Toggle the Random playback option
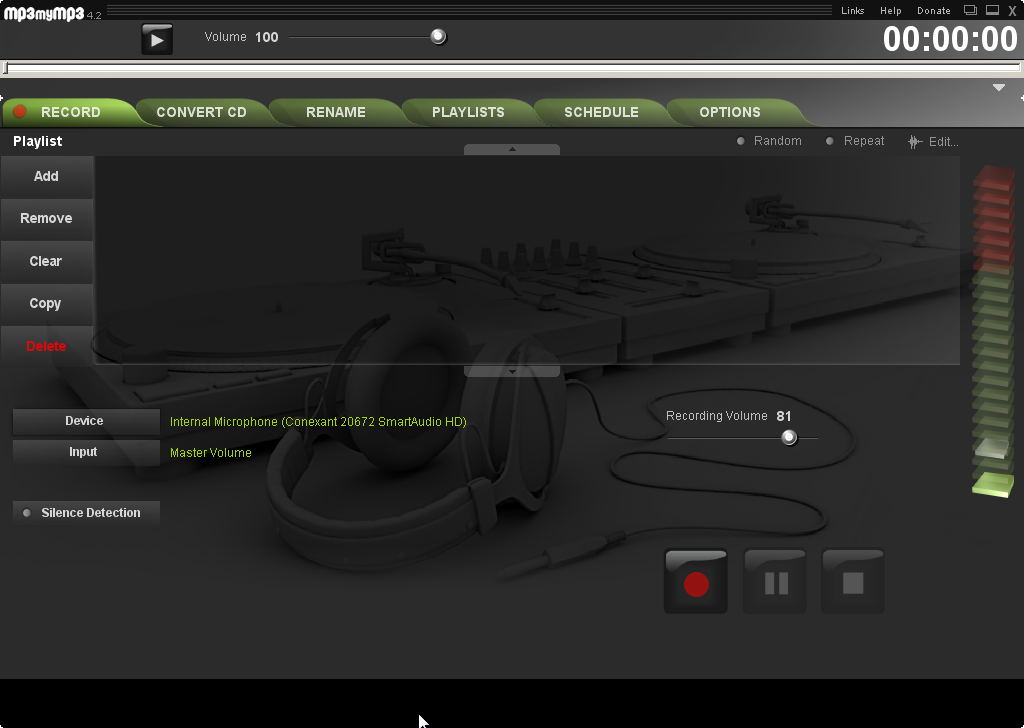 pos(769,141)
